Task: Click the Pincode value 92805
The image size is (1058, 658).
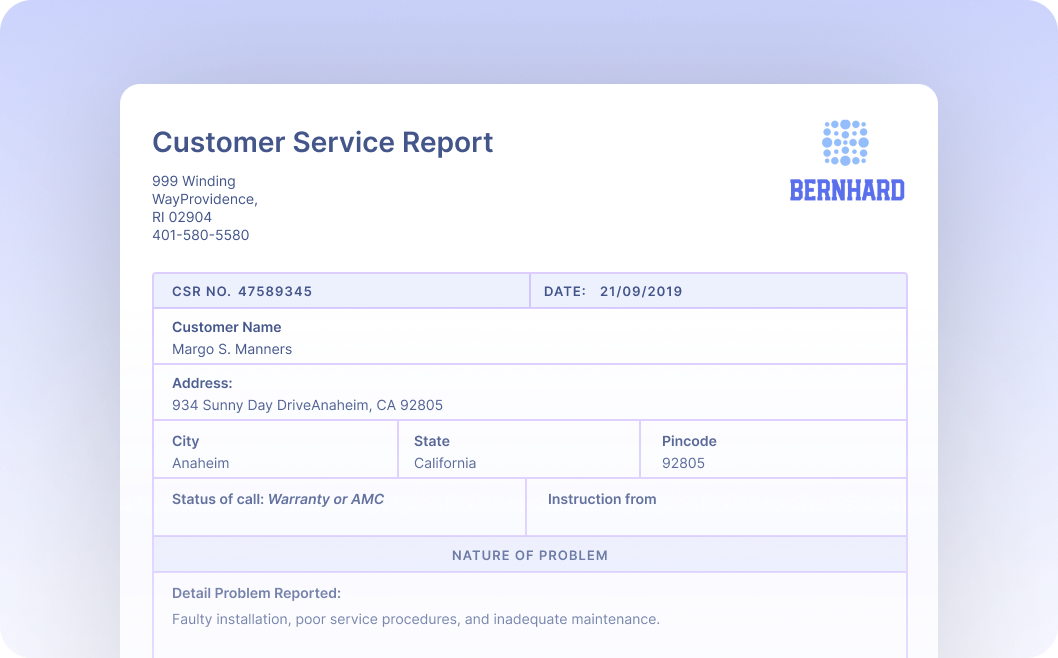Action: [683, 463]
